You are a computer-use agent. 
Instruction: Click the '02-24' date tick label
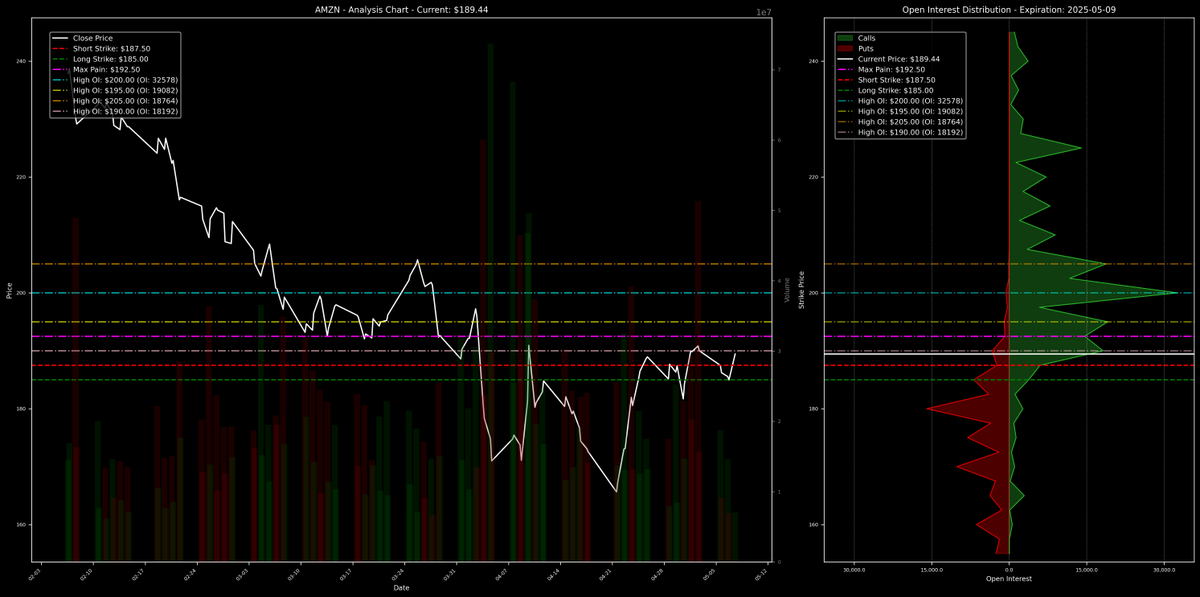tap(191, 574)
